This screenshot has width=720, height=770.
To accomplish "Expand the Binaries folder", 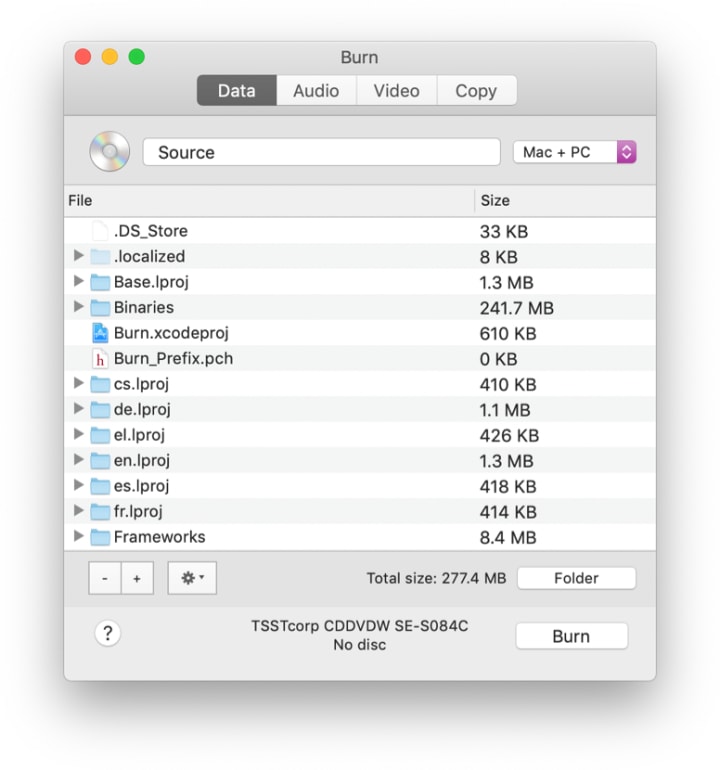I will (78, 306).
